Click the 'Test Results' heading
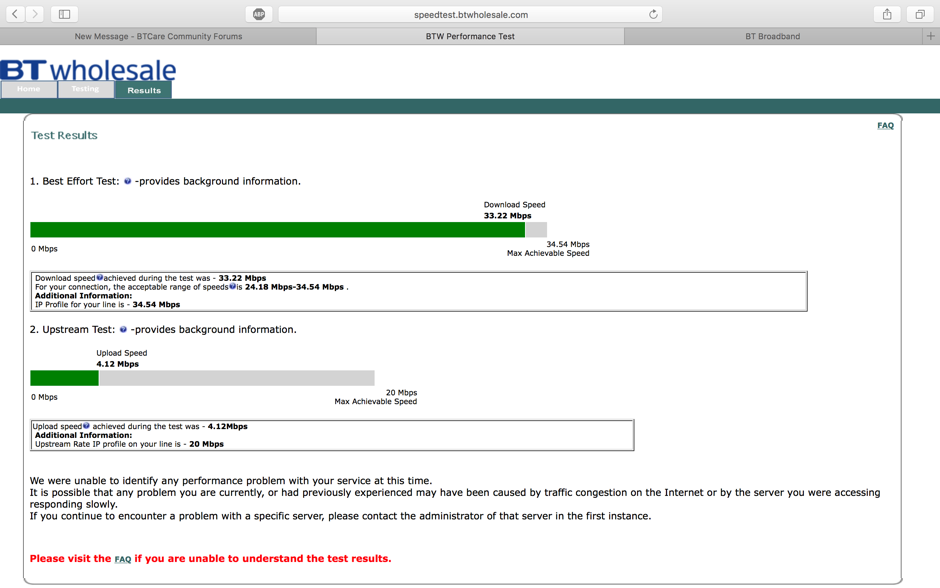The image size is (940, 588). pos(64,135)
